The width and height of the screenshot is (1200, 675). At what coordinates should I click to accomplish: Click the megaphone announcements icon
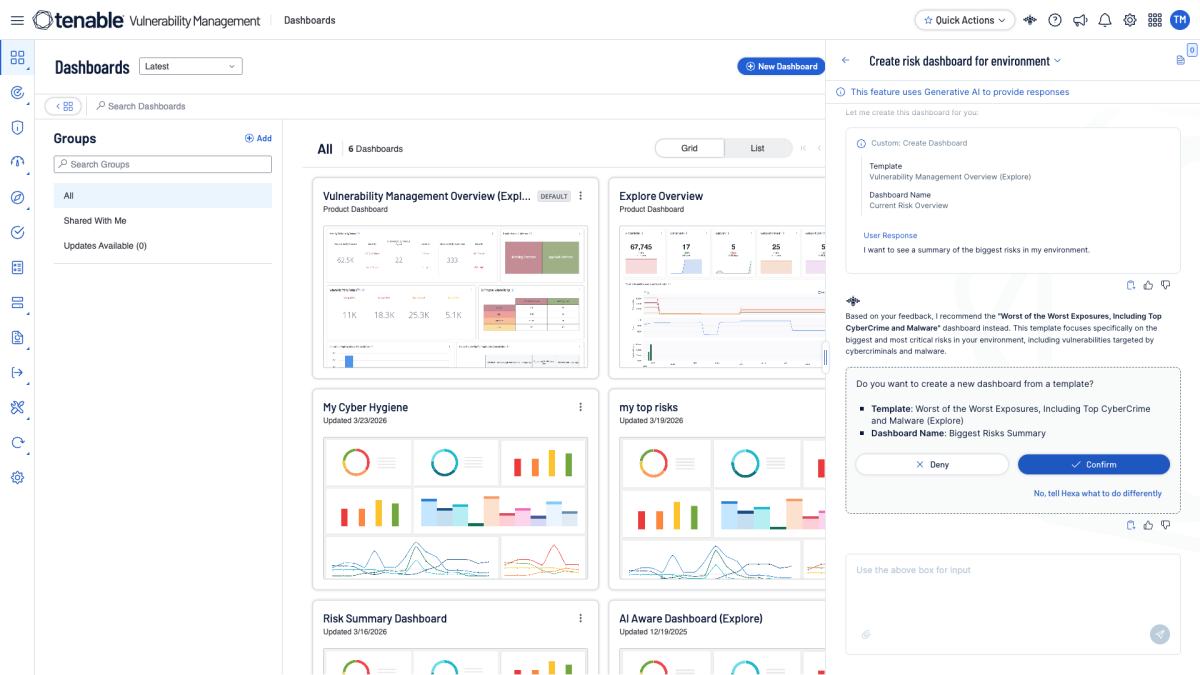coord(1080,19)
